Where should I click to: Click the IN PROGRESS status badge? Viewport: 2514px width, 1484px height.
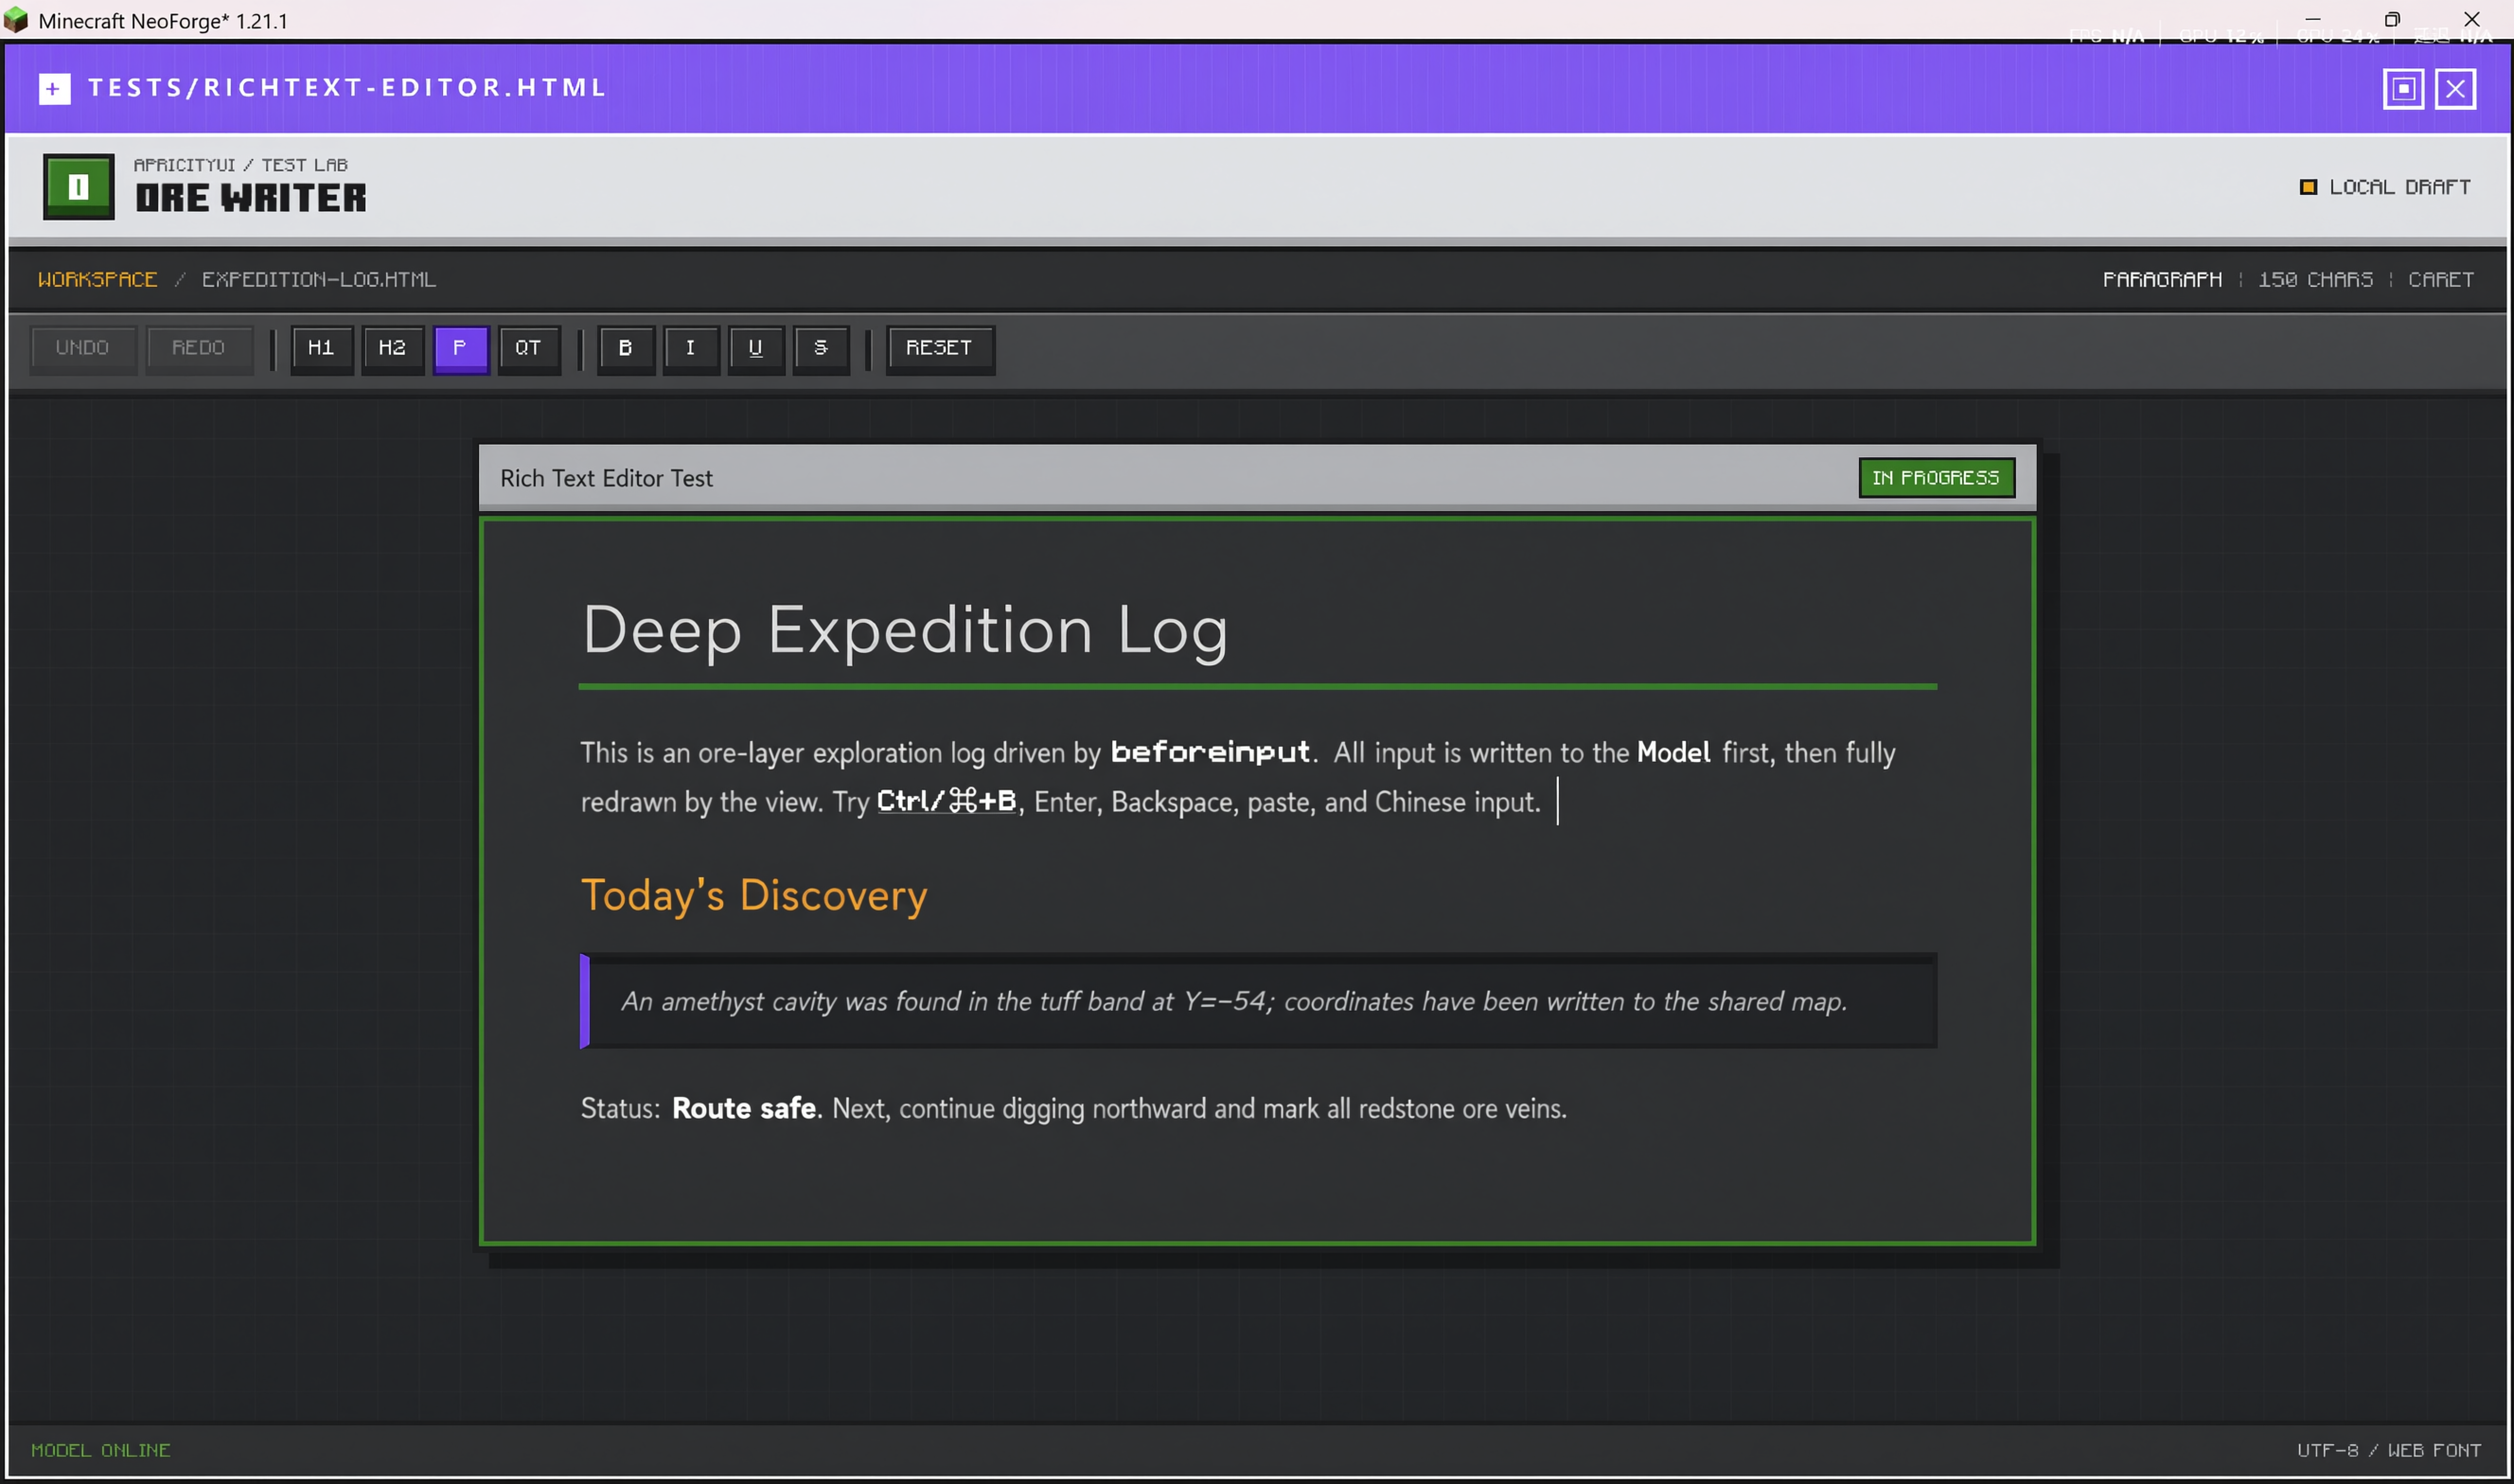1936,478
